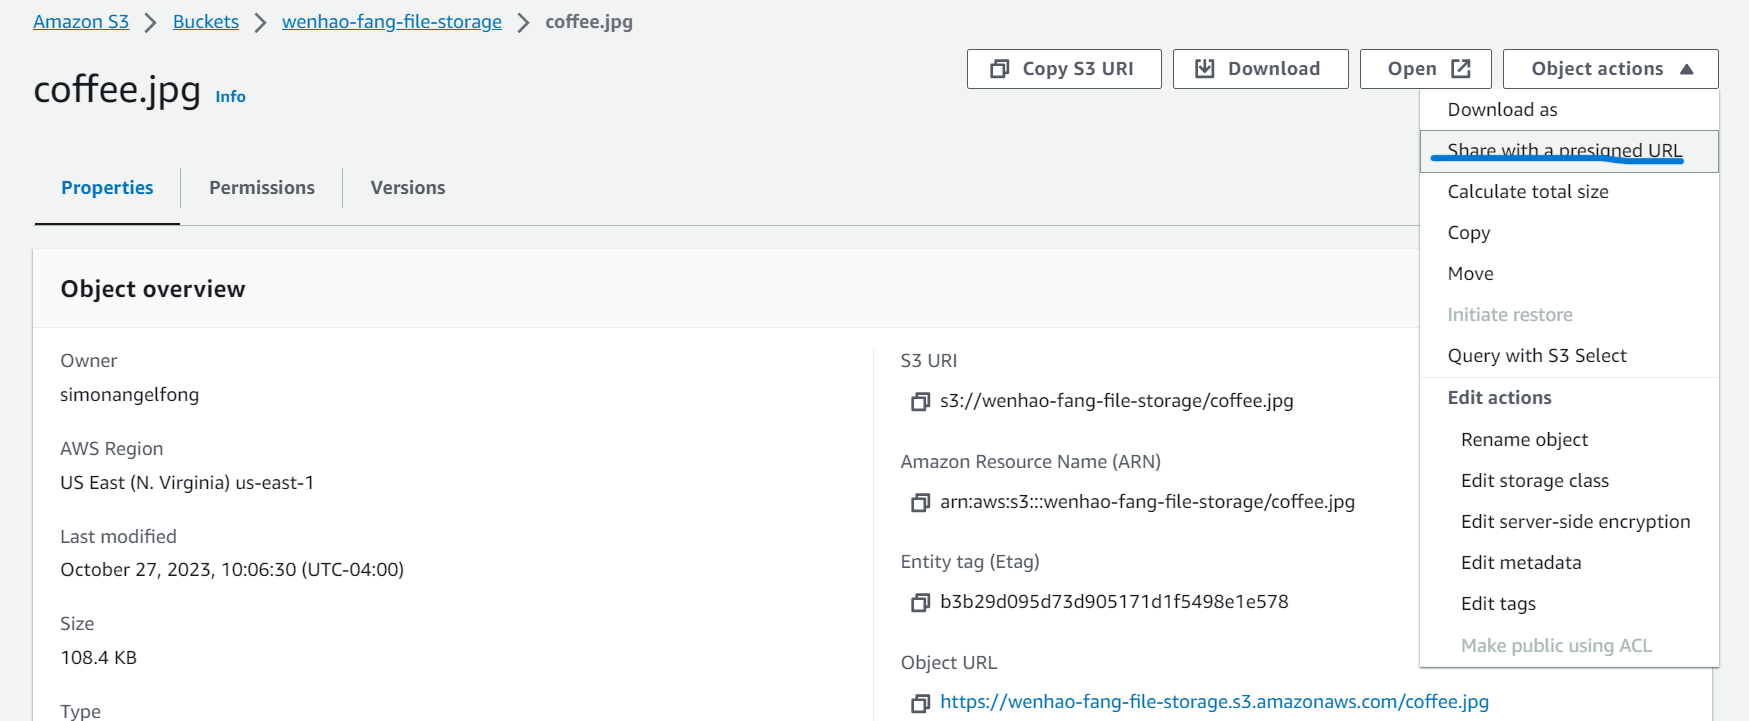Click the Copy S3 URI button

1064,69
